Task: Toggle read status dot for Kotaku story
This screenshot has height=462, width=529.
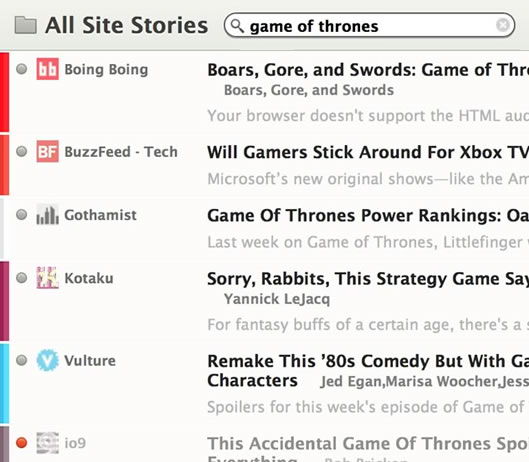Action: (22, 278)
